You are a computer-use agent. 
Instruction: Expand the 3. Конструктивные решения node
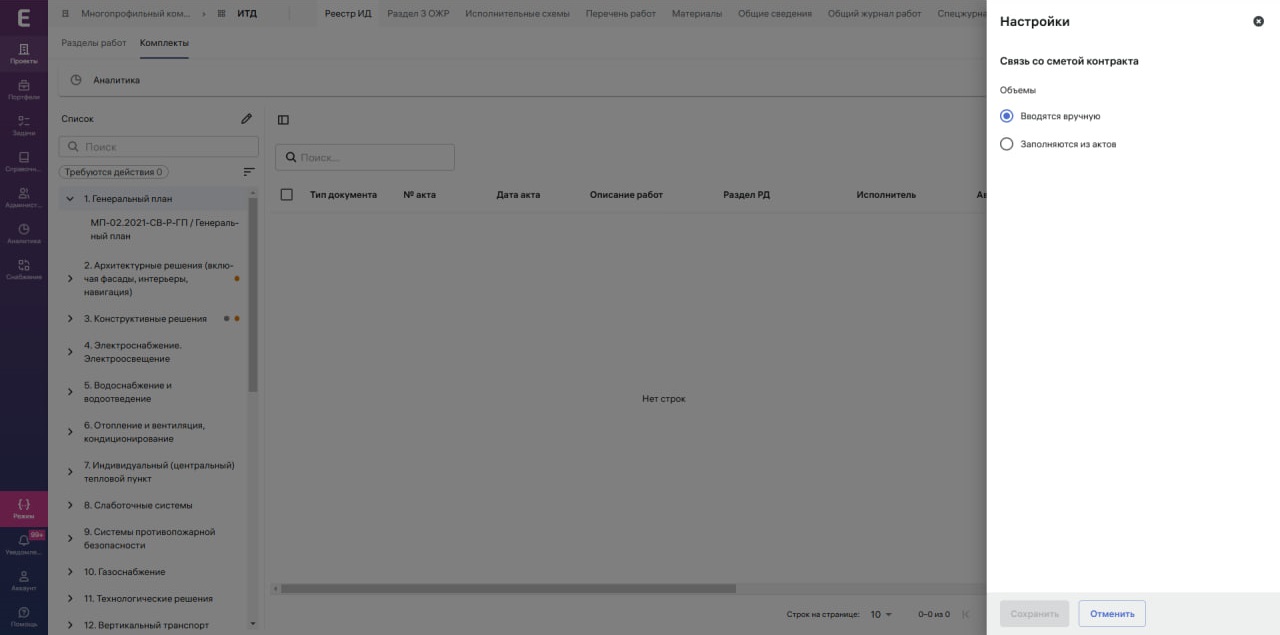tap(70, 319)
